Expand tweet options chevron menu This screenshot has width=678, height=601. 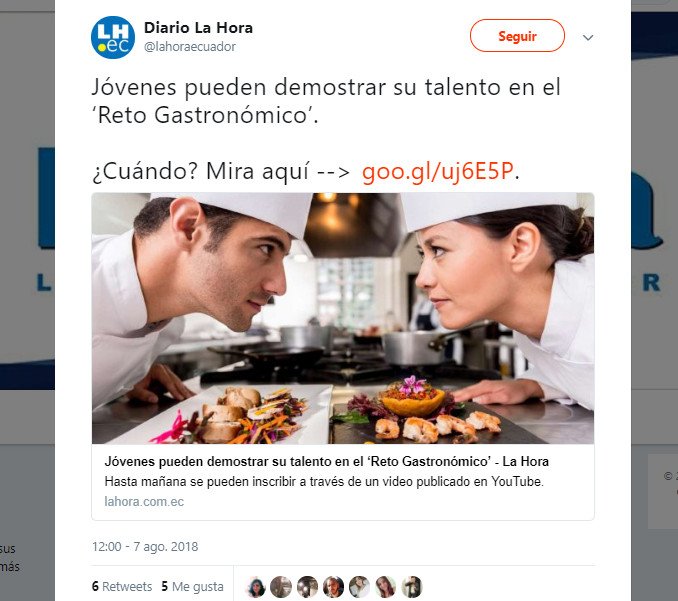pyautogui.click(x=588, y=38)
